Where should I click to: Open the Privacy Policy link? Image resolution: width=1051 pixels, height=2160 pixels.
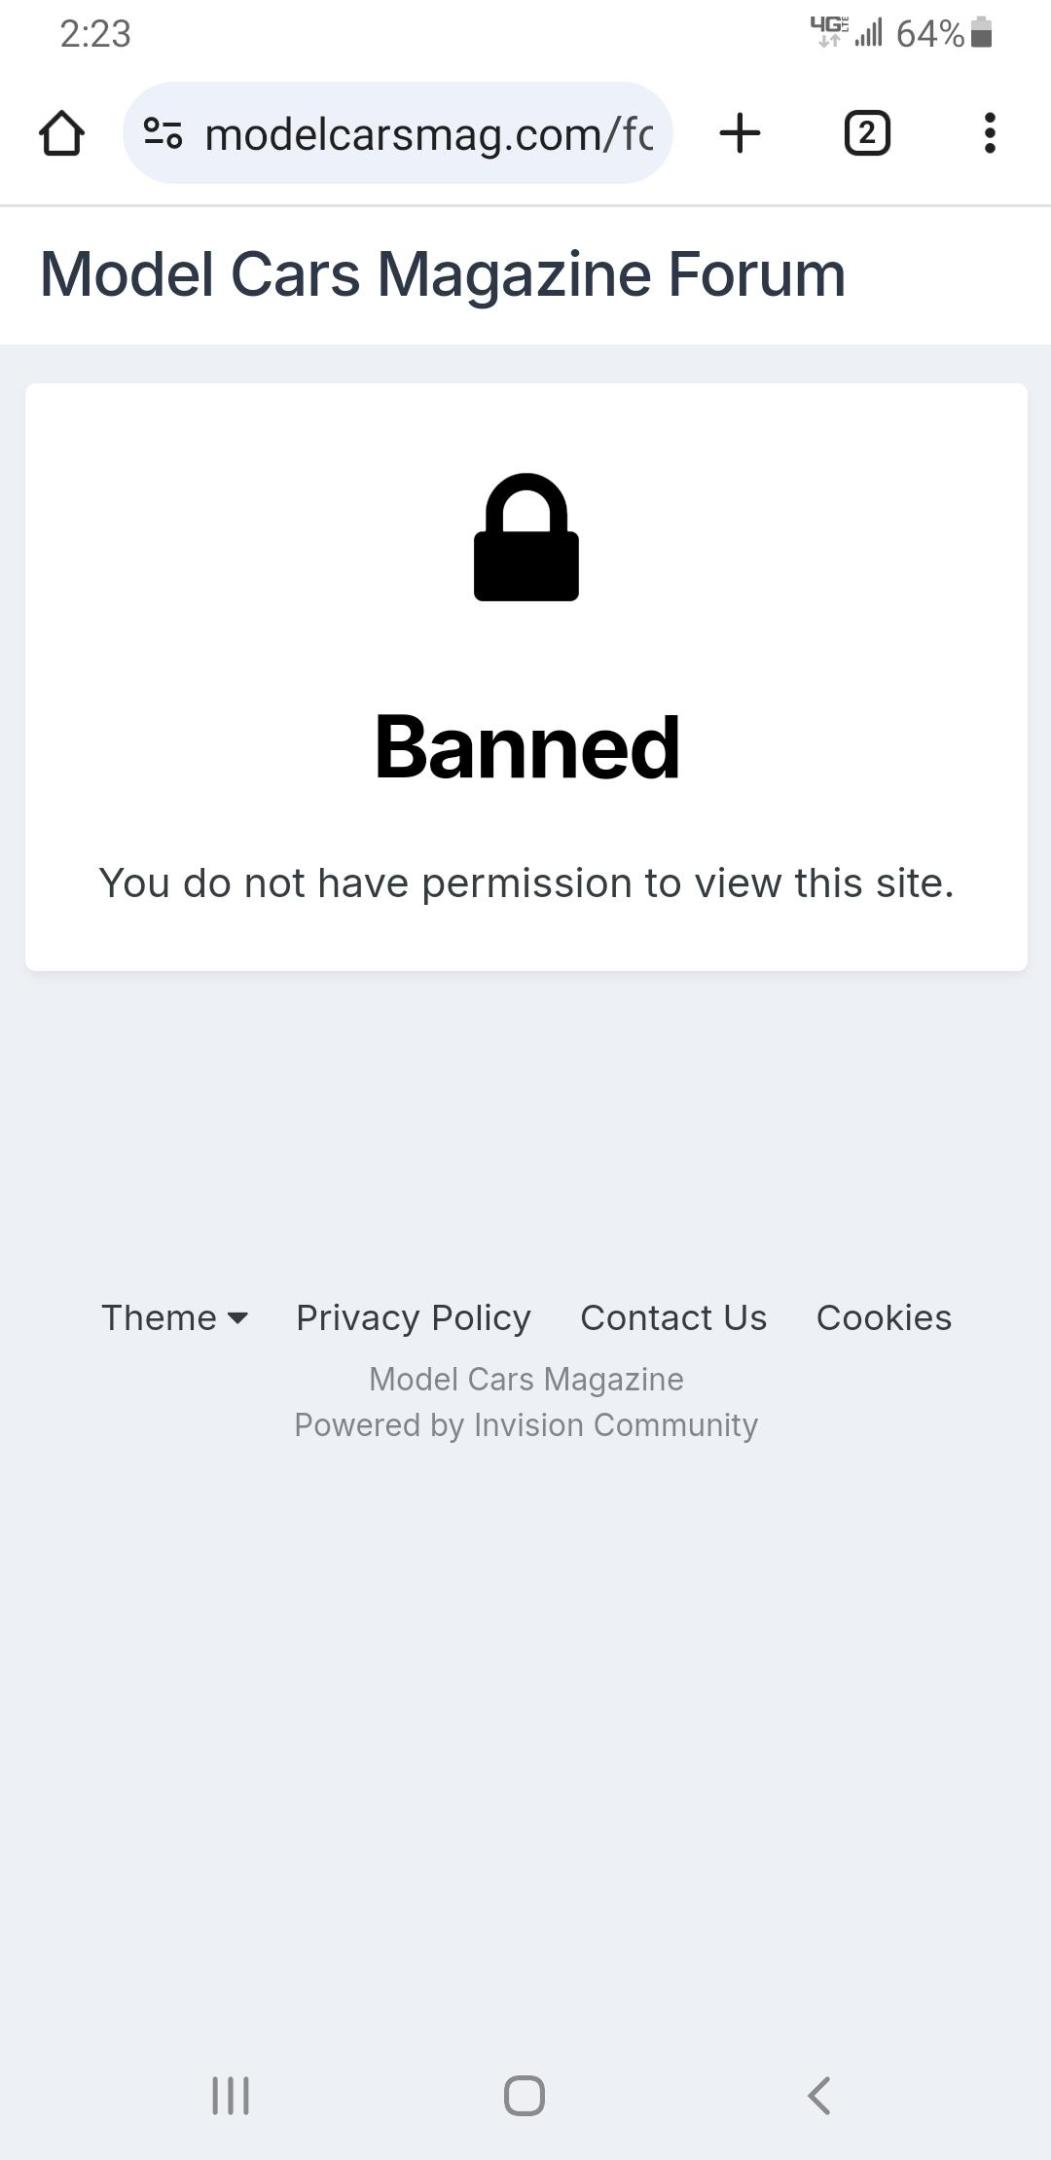pos(412,1318)
